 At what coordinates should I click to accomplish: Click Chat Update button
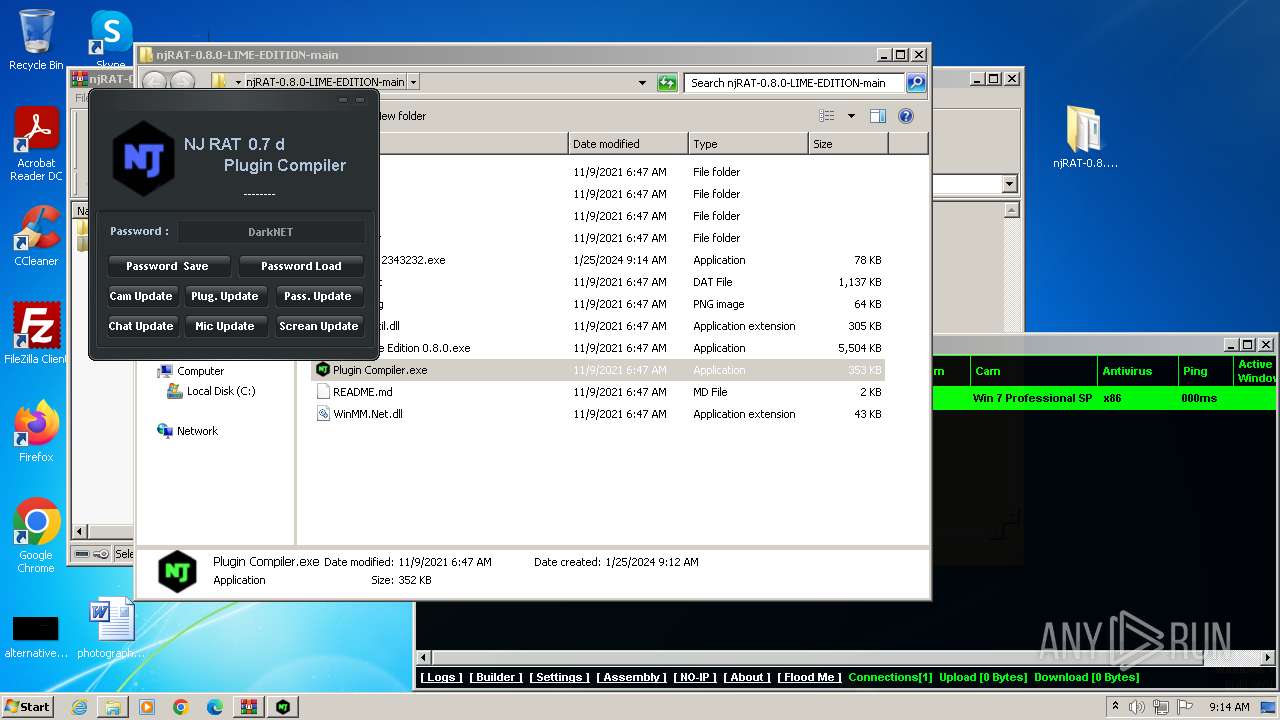coord(141,326)
